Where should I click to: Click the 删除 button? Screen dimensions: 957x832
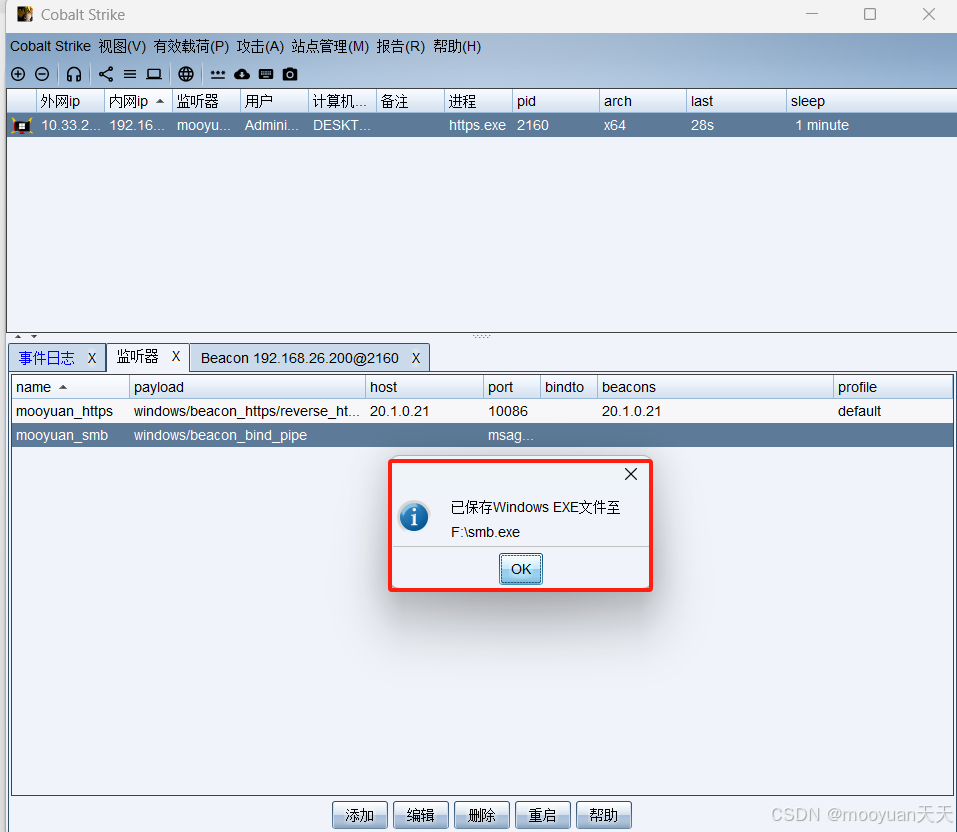(482, 816)
